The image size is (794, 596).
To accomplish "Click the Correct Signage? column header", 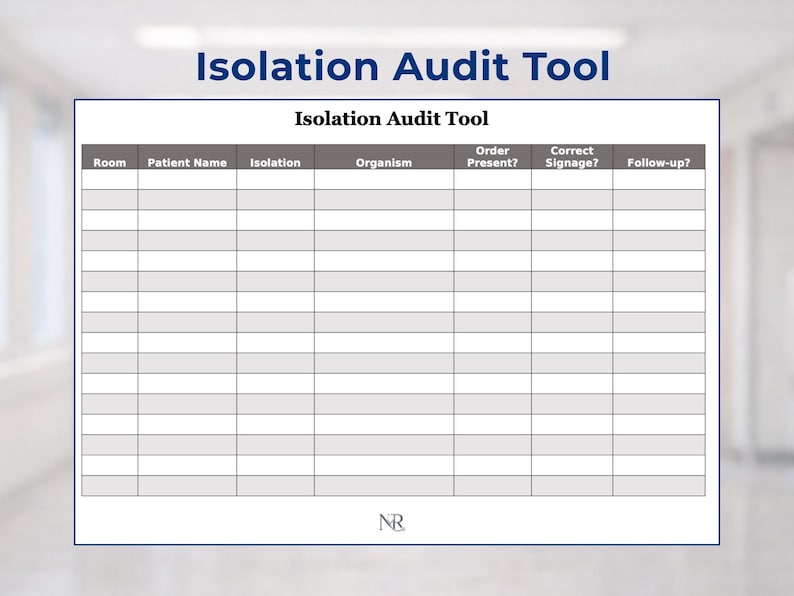I will tap(572, 156).
